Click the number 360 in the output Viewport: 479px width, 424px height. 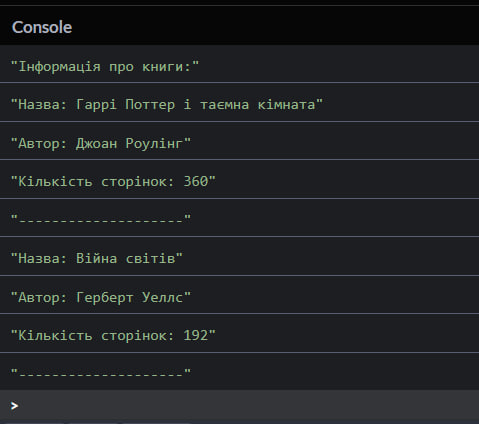click(x=196, y=181)
